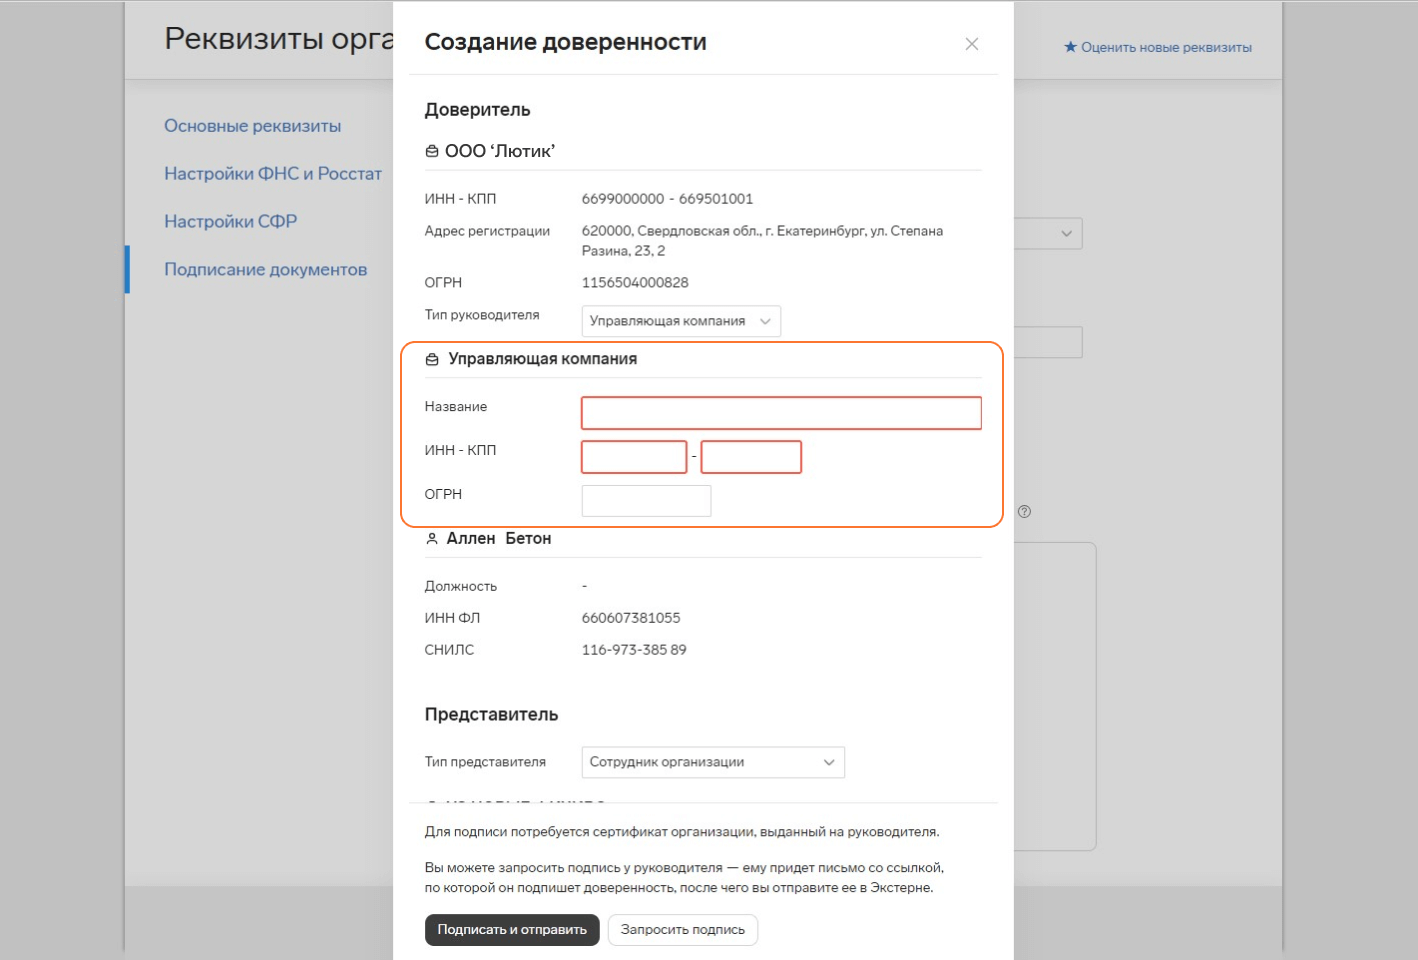The height and width of the screenshot is (960, 1418).
Task: Click the Аллен Бетон name heading
Action: point(499,539)
